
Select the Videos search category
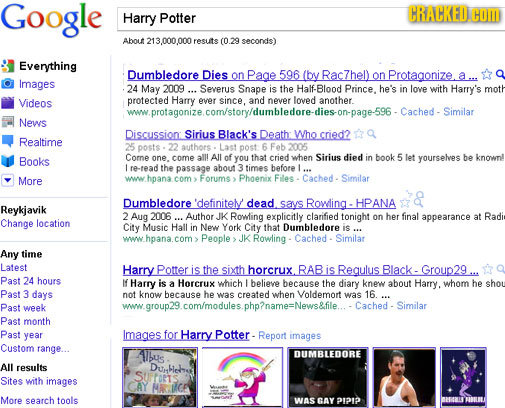tap(35, 103)
